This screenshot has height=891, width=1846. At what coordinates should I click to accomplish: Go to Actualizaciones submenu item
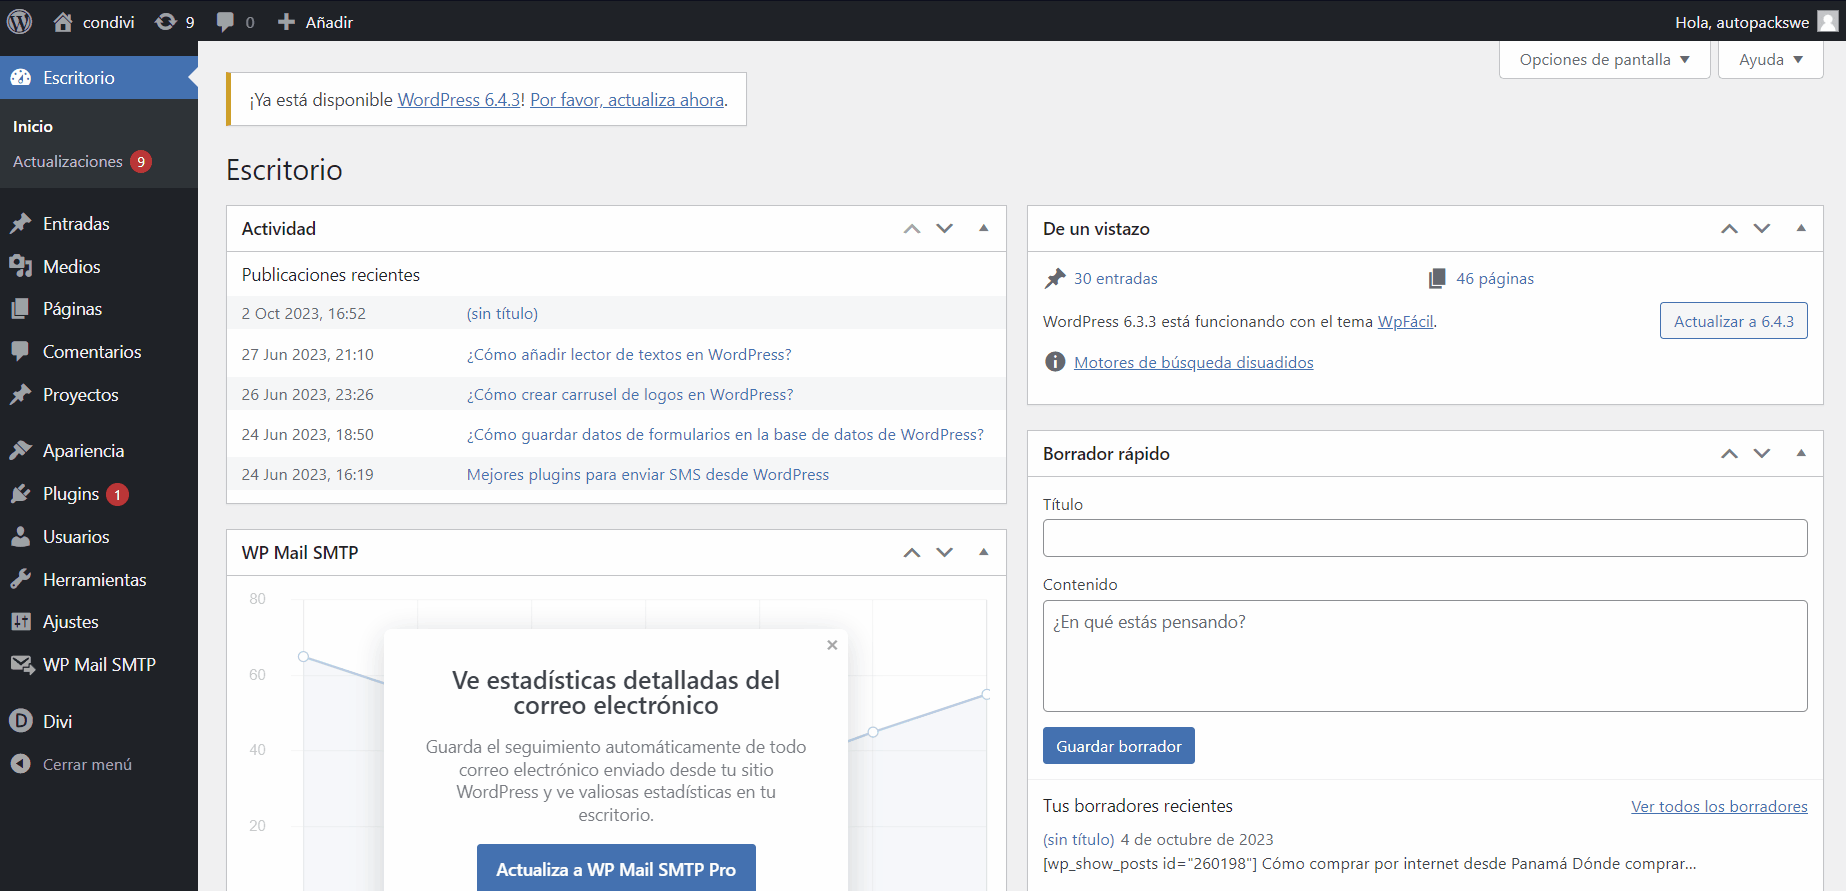[x=68, y=161]
